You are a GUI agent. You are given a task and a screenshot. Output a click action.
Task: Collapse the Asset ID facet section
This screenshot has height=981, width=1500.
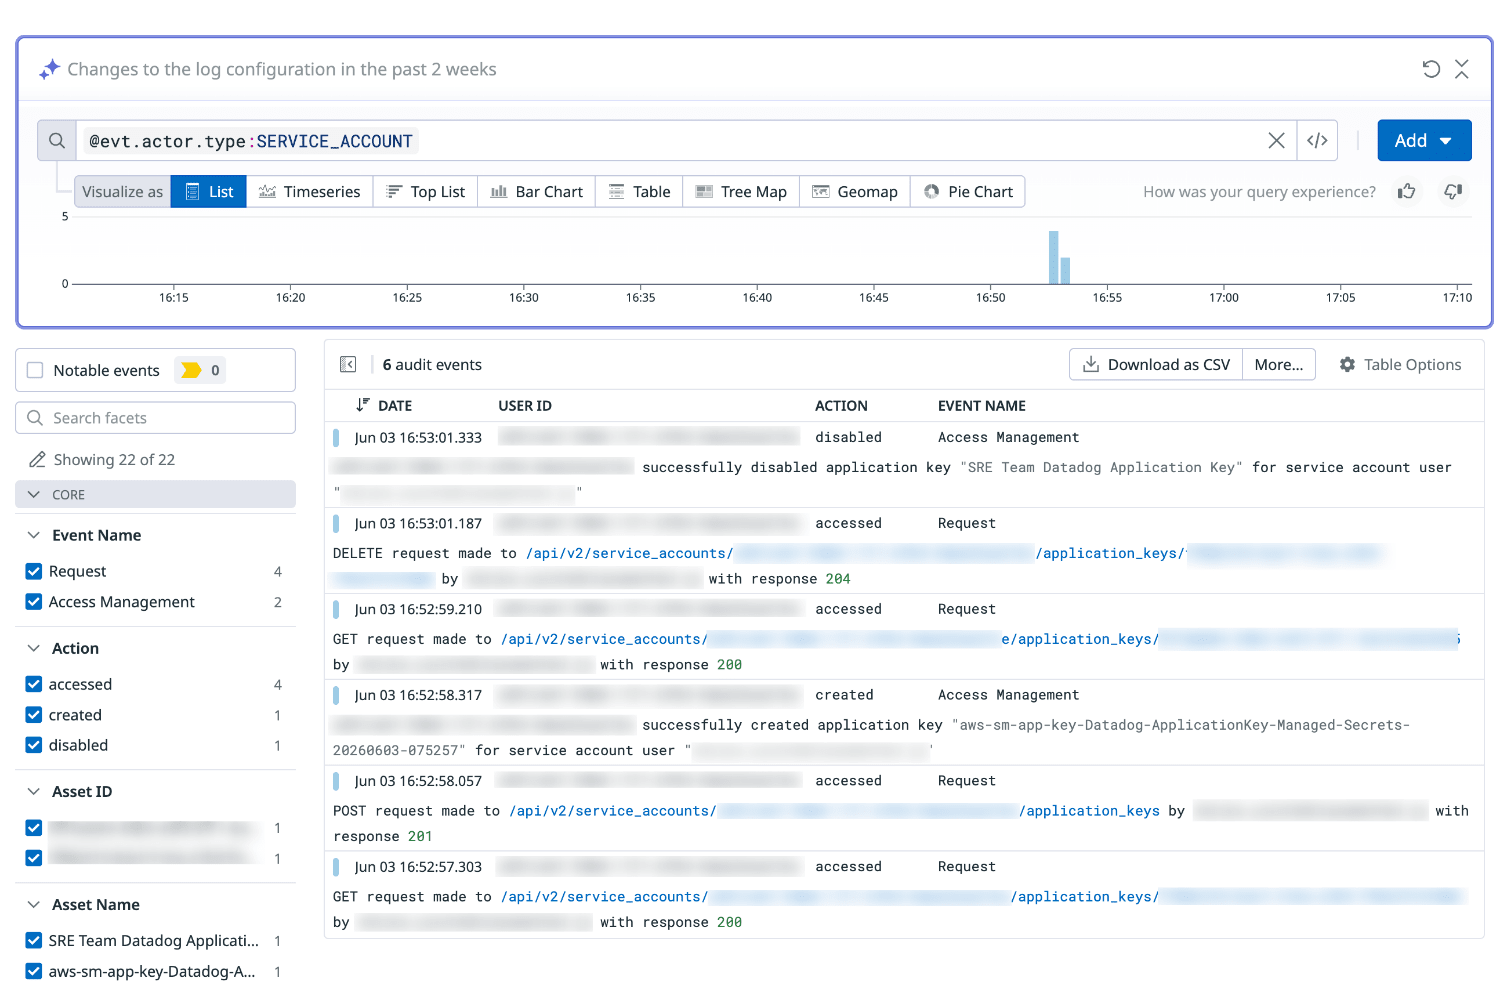(34, 791)
